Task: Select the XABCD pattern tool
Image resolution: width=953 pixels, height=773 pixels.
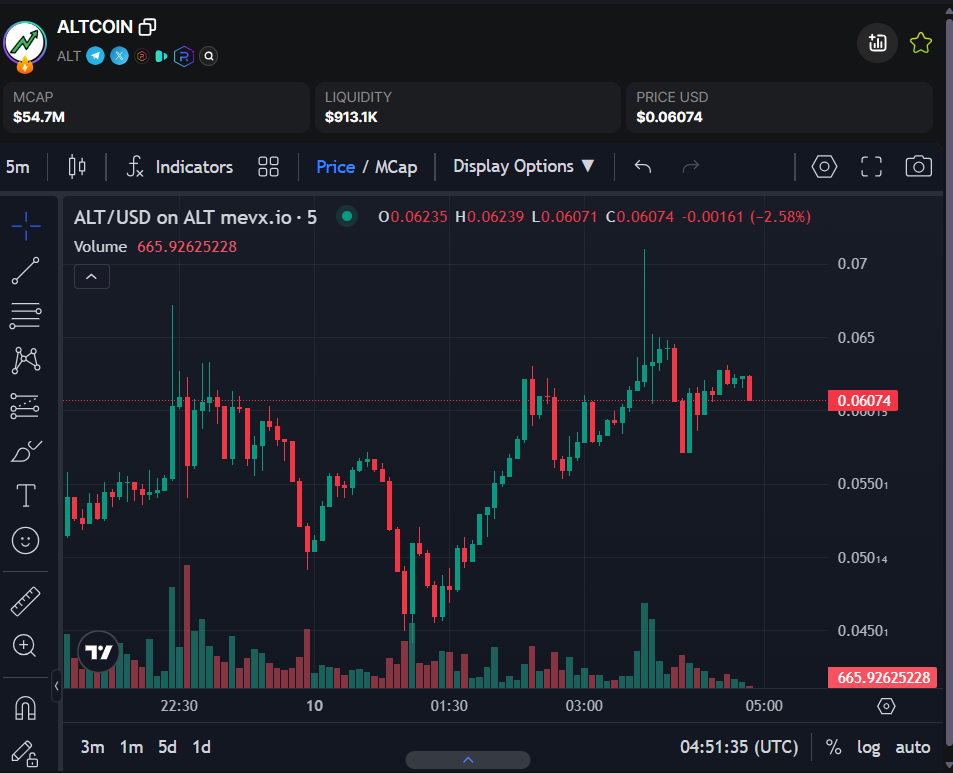Action: coord(26,360)
